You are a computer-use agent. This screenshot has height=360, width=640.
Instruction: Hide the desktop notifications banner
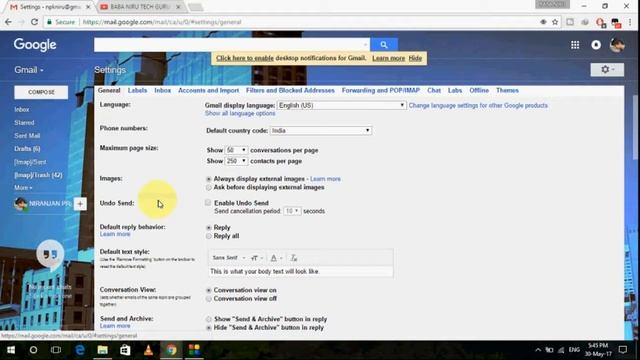pyautogui.click(x=415, y=58)
